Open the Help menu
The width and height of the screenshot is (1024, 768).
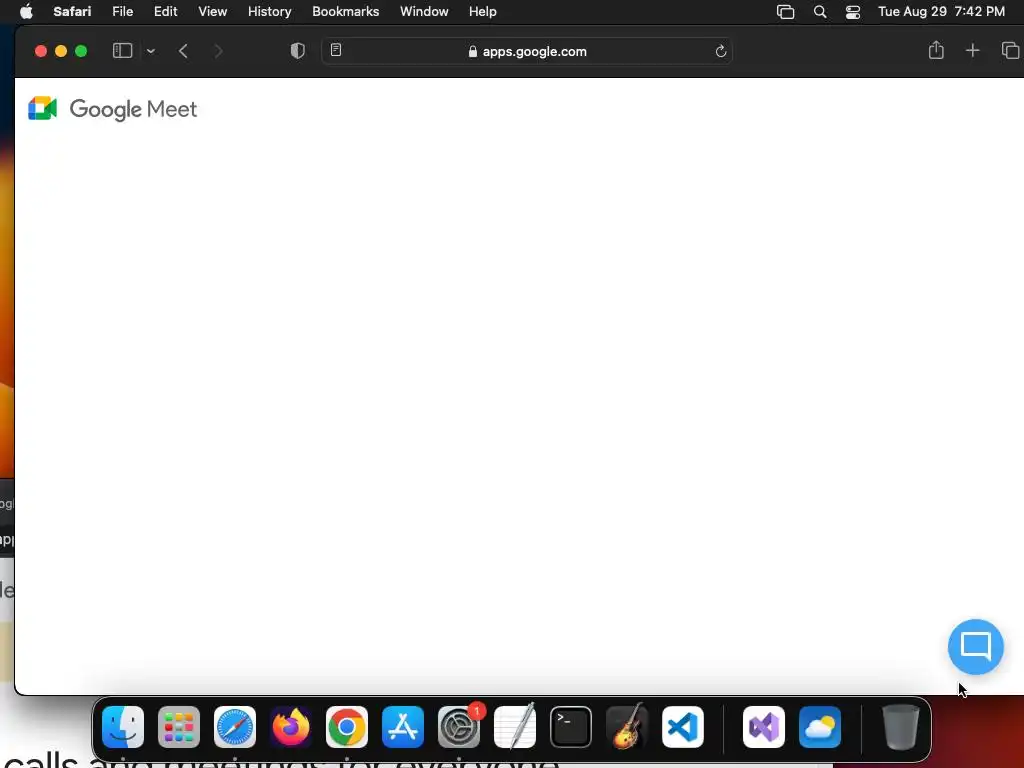tap(483, 11)
